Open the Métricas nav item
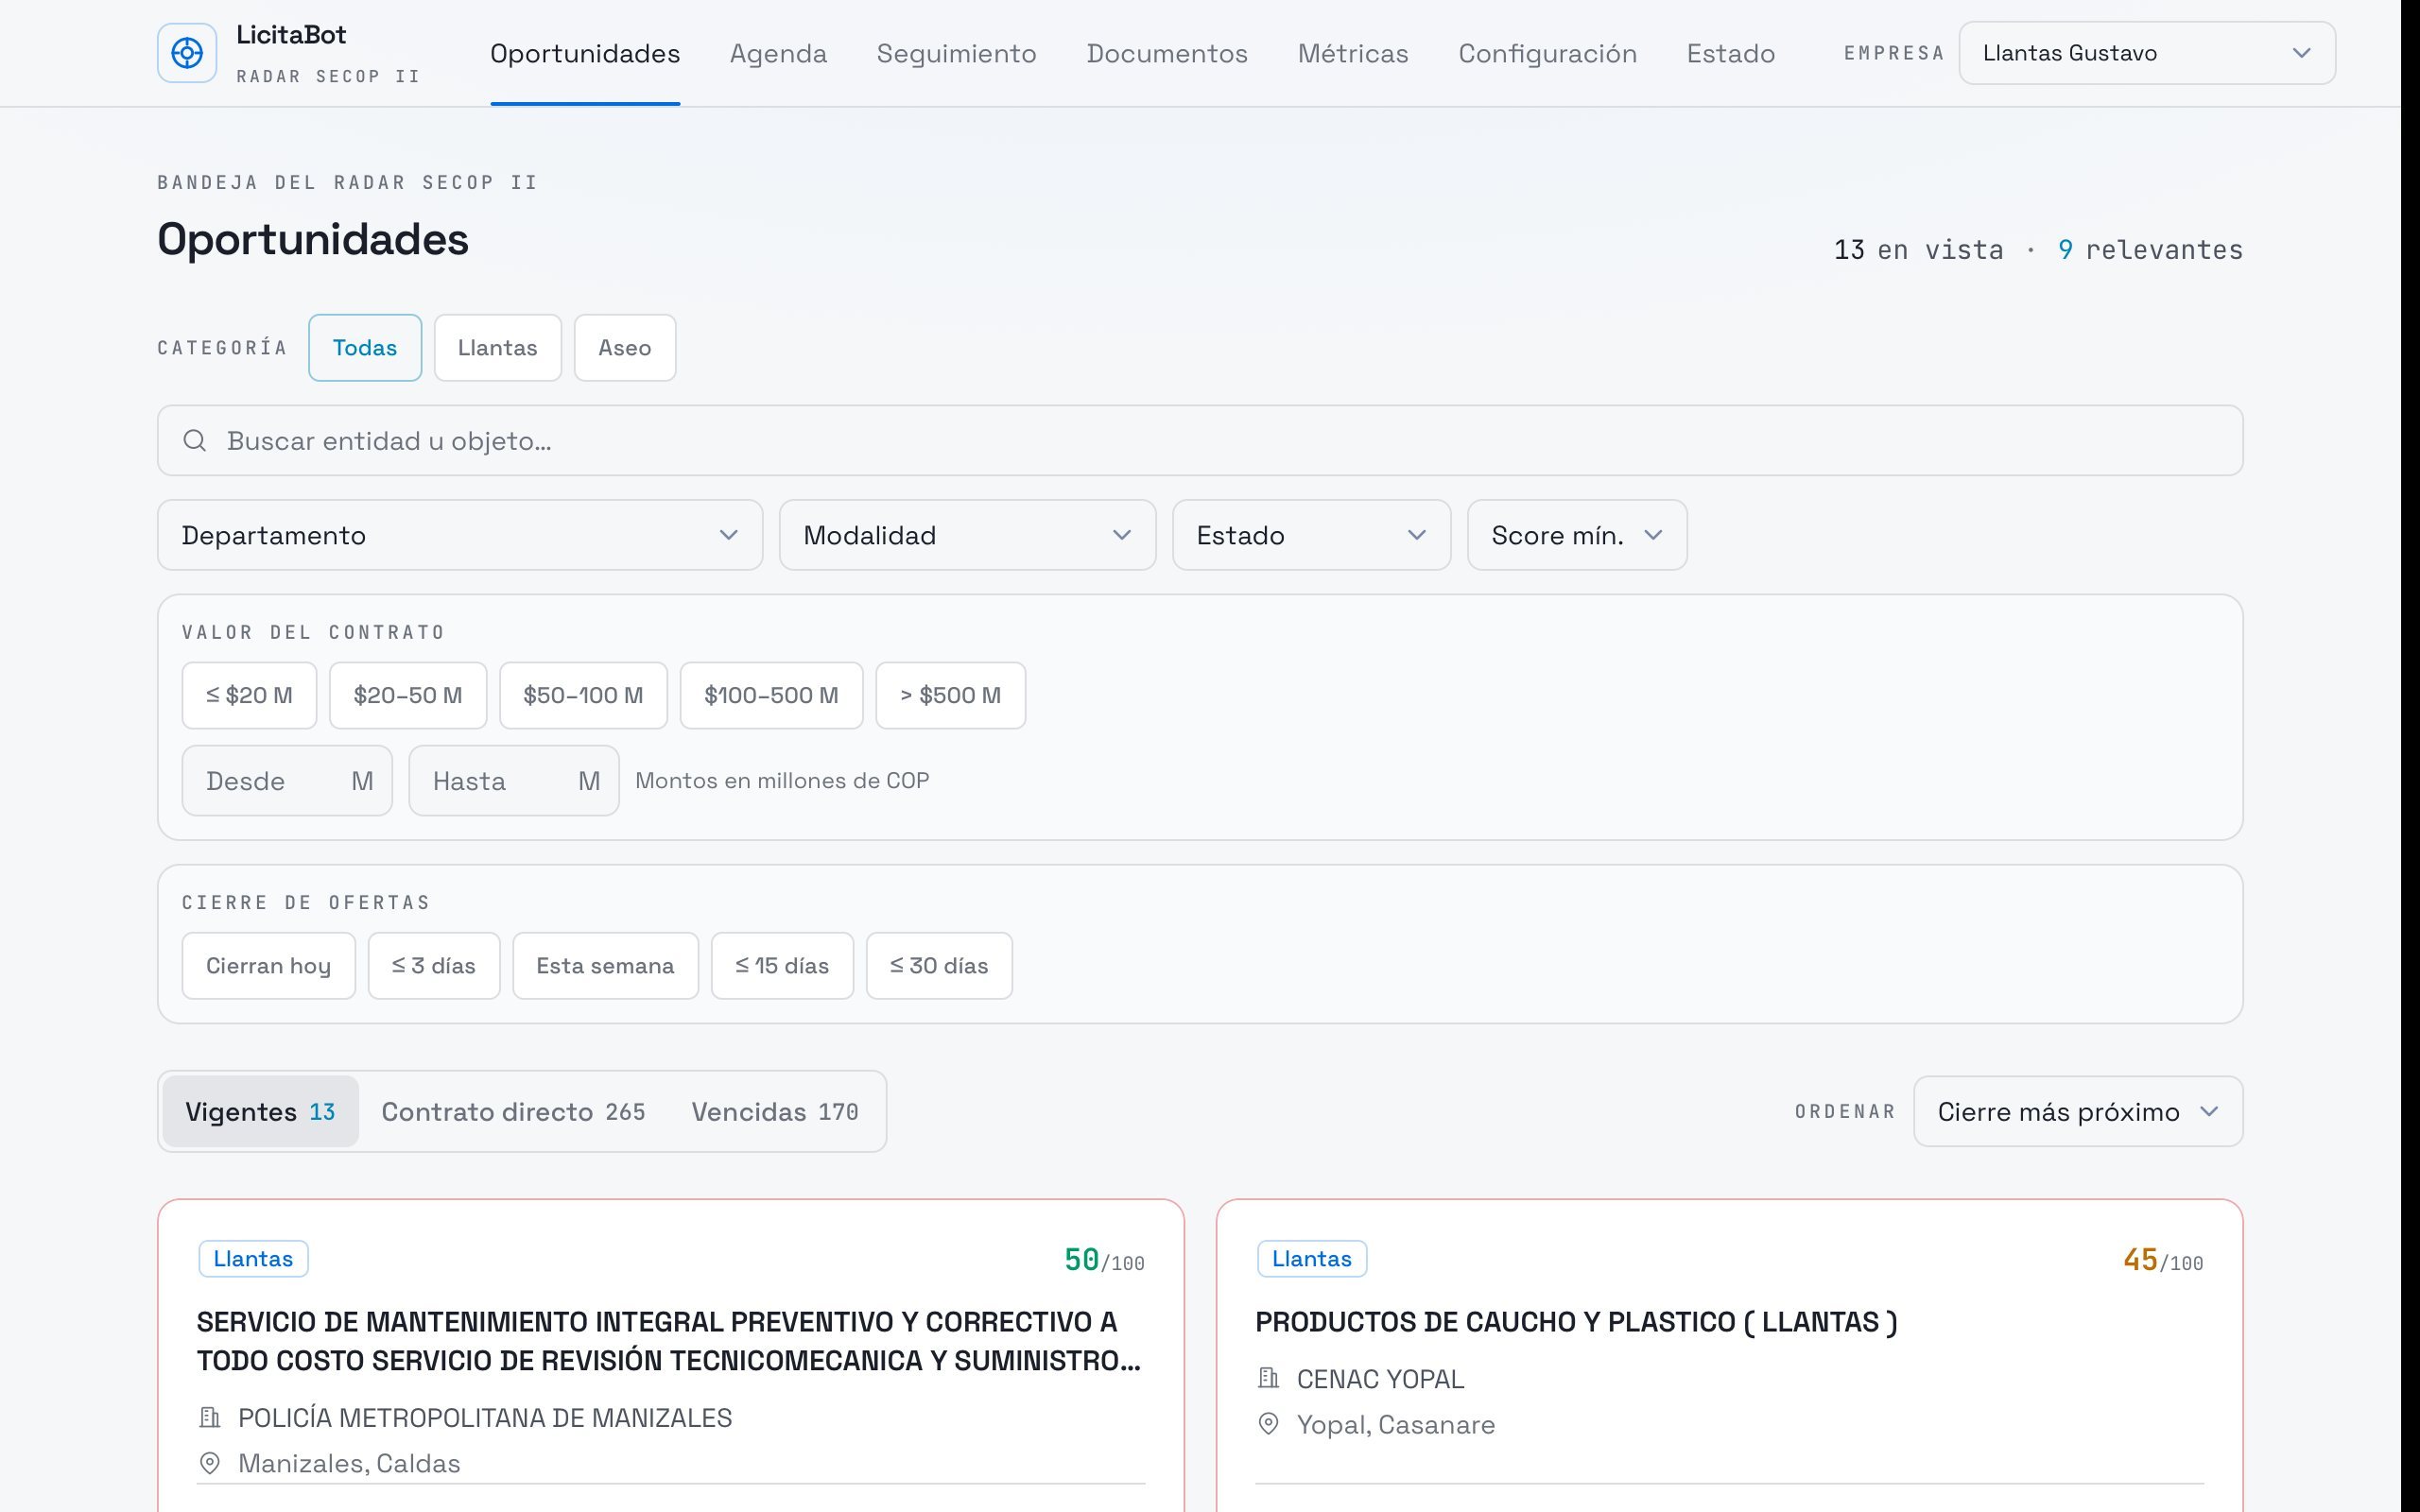 1353,53
